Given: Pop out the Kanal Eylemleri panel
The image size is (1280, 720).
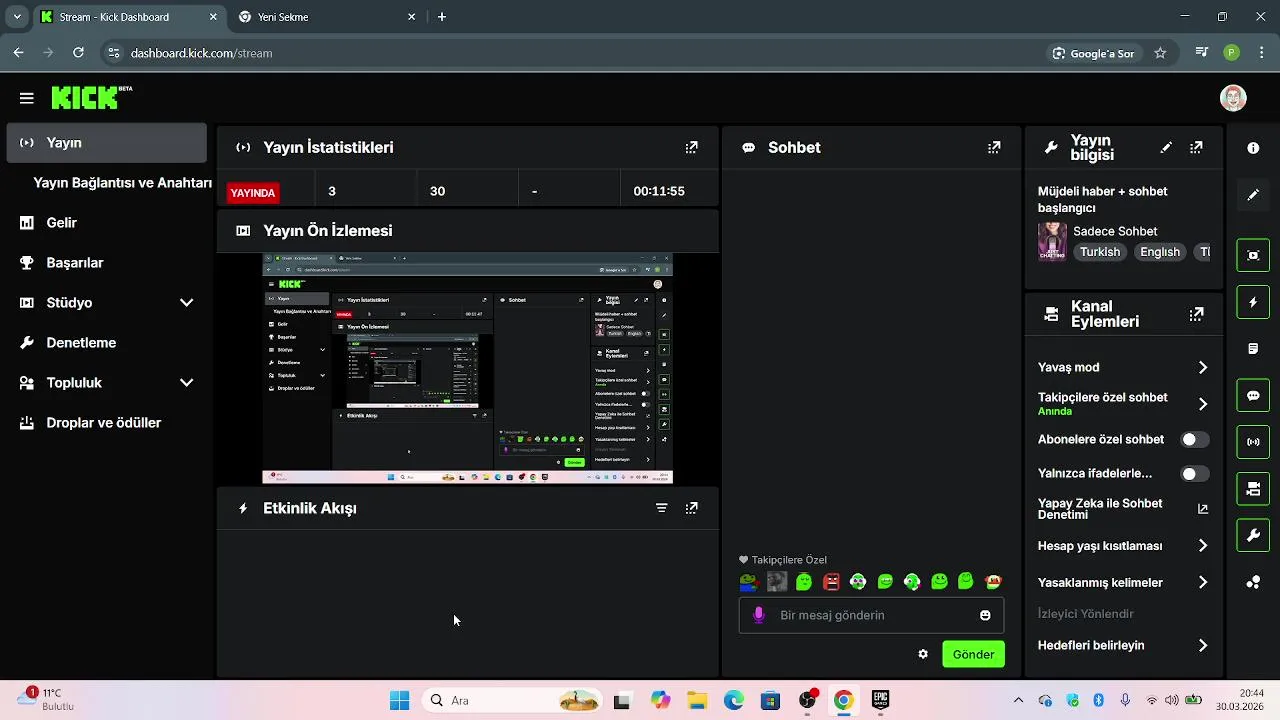Looking at the screenshot, I should 1196,314.
